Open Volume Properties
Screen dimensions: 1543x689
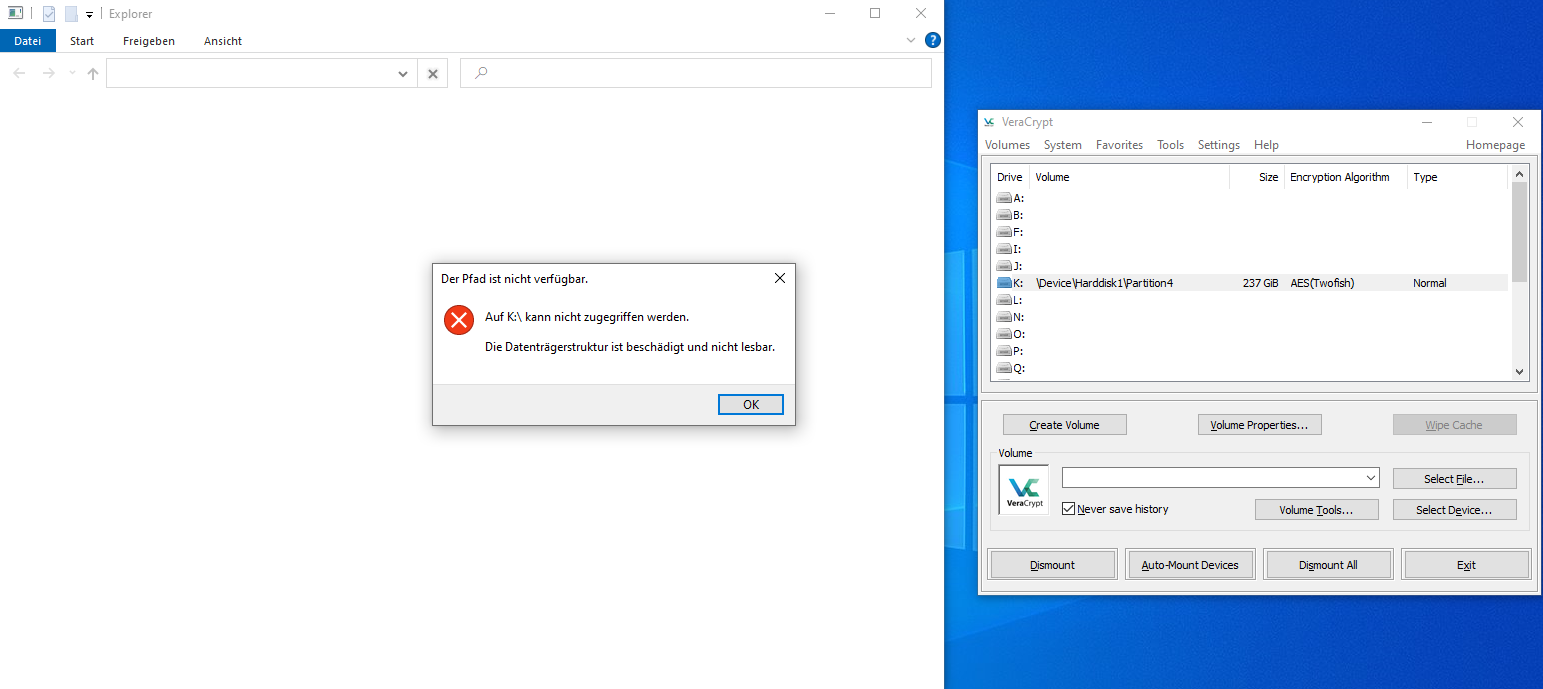point(1259,425)
